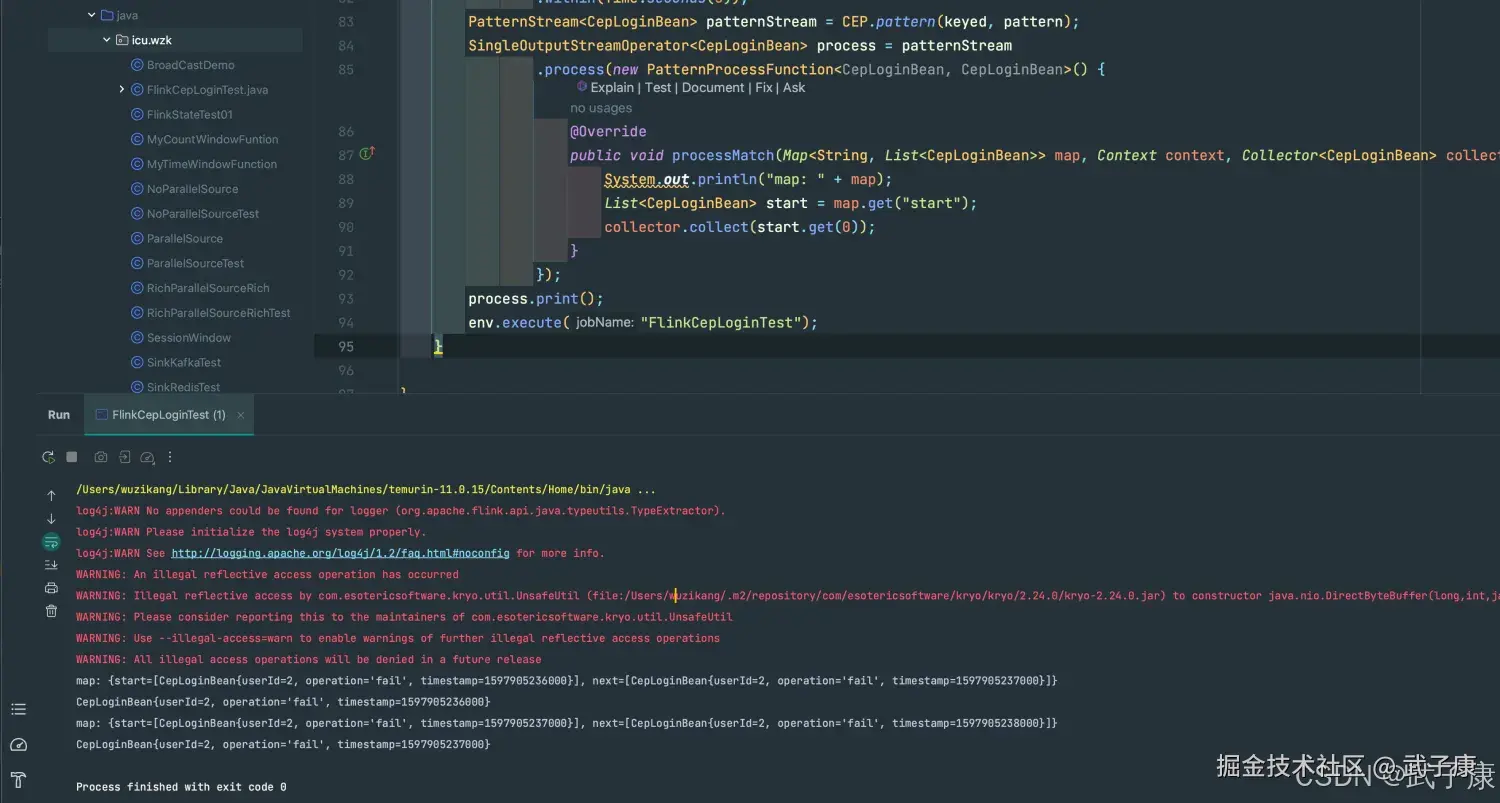The image size is (1500, 803).
Task: Collapse the icu.wzk package
Action: [x=107, y=40]
